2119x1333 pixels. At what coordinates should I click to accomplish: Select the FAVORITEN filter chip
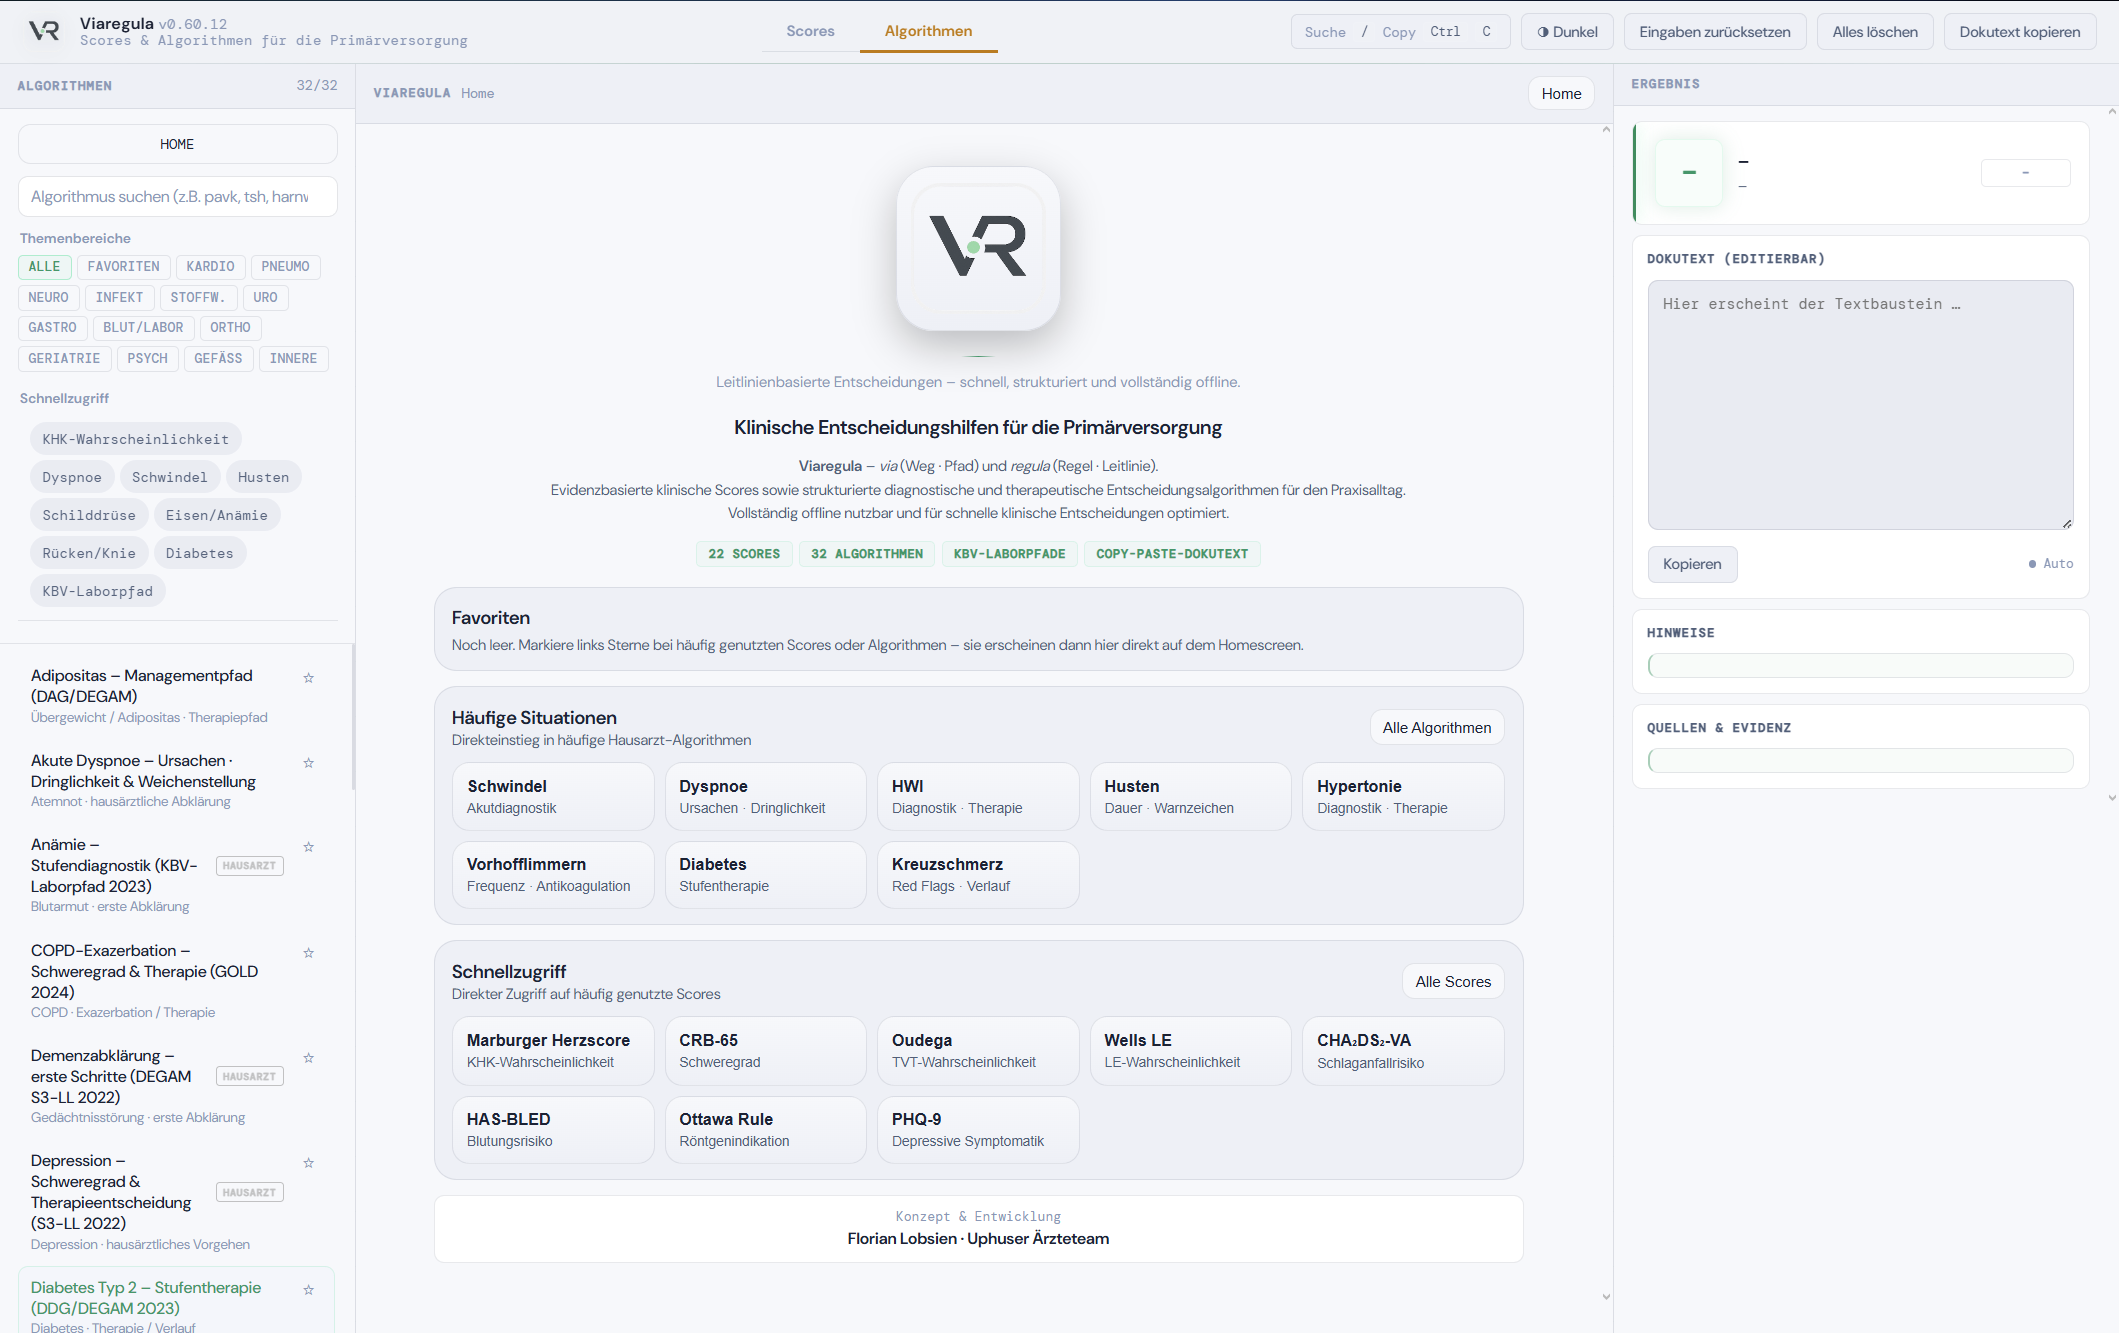click(x=123, y=267)
